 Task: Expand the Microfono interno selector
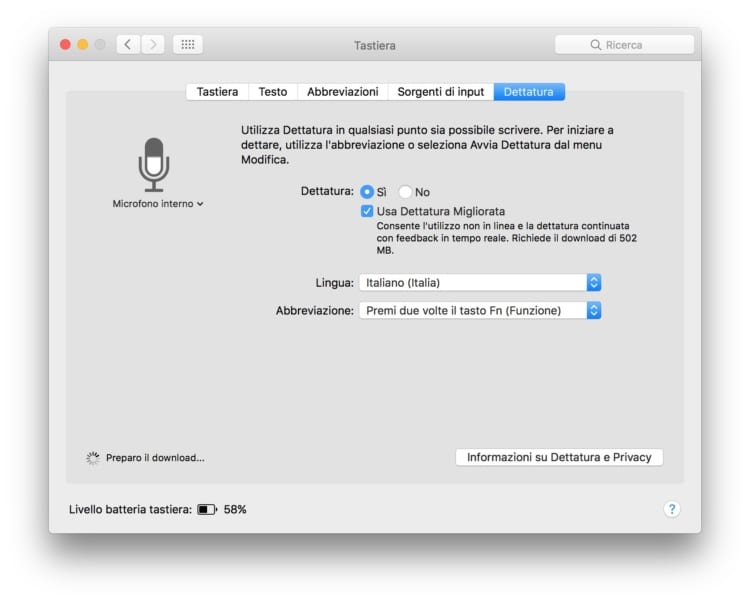(x=158, y=204)
